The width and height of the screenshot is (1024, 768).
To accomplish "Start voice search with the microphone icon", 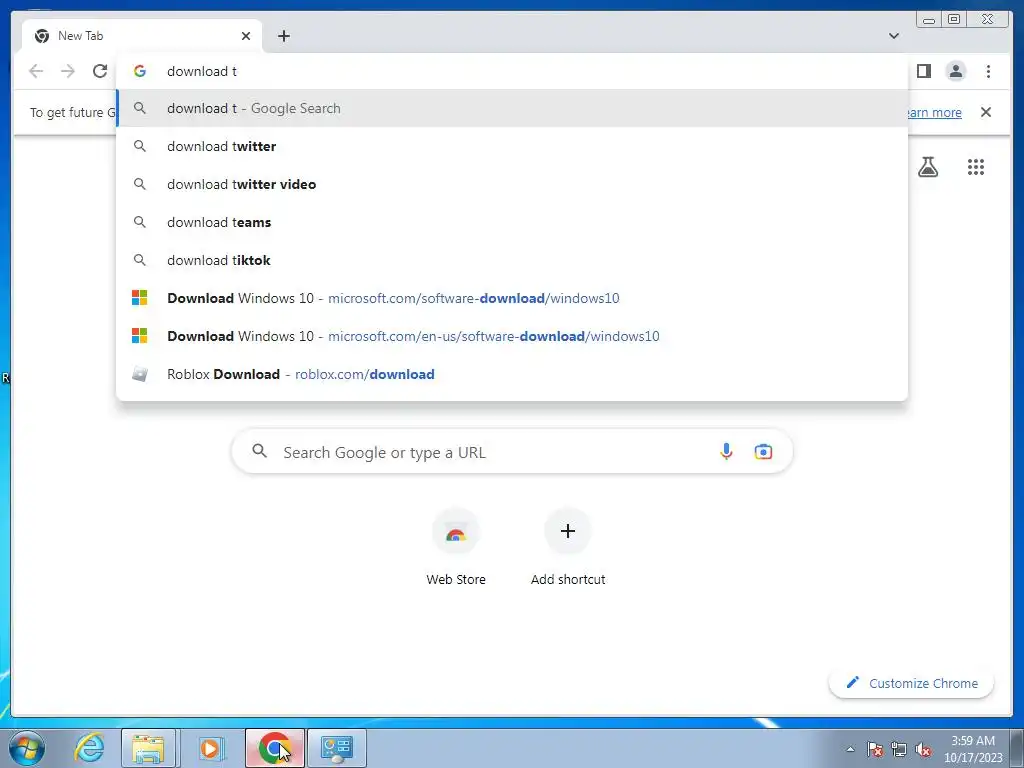I will 726,451.
